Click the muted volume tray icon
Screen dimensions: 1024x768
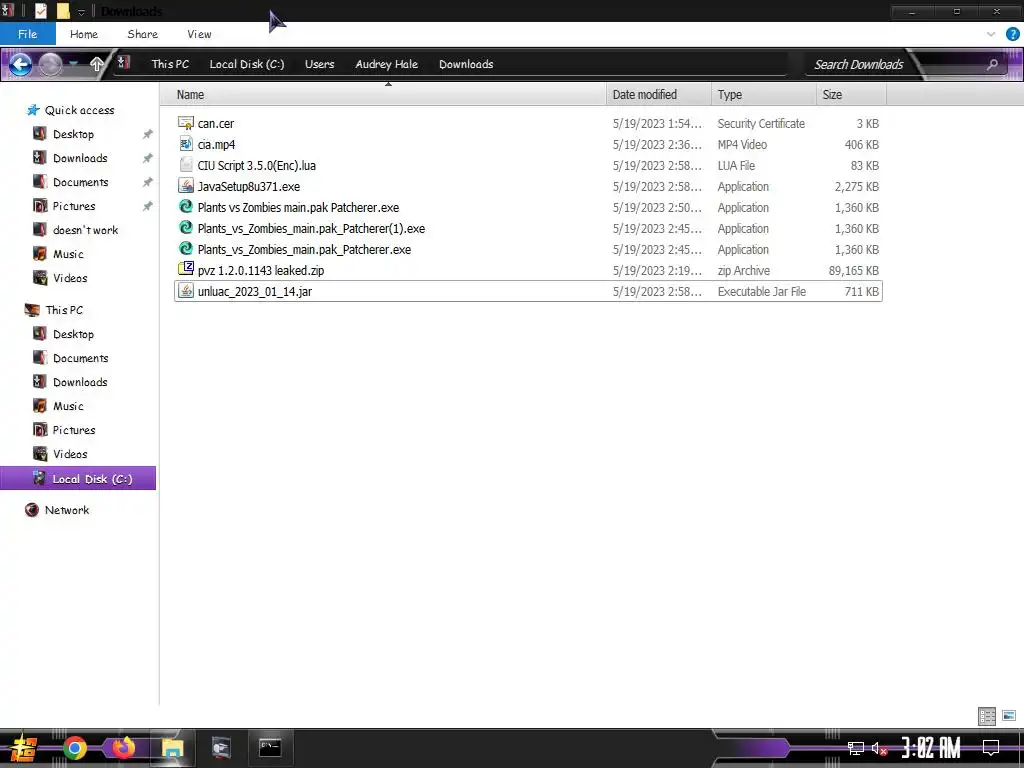(879, 748)
